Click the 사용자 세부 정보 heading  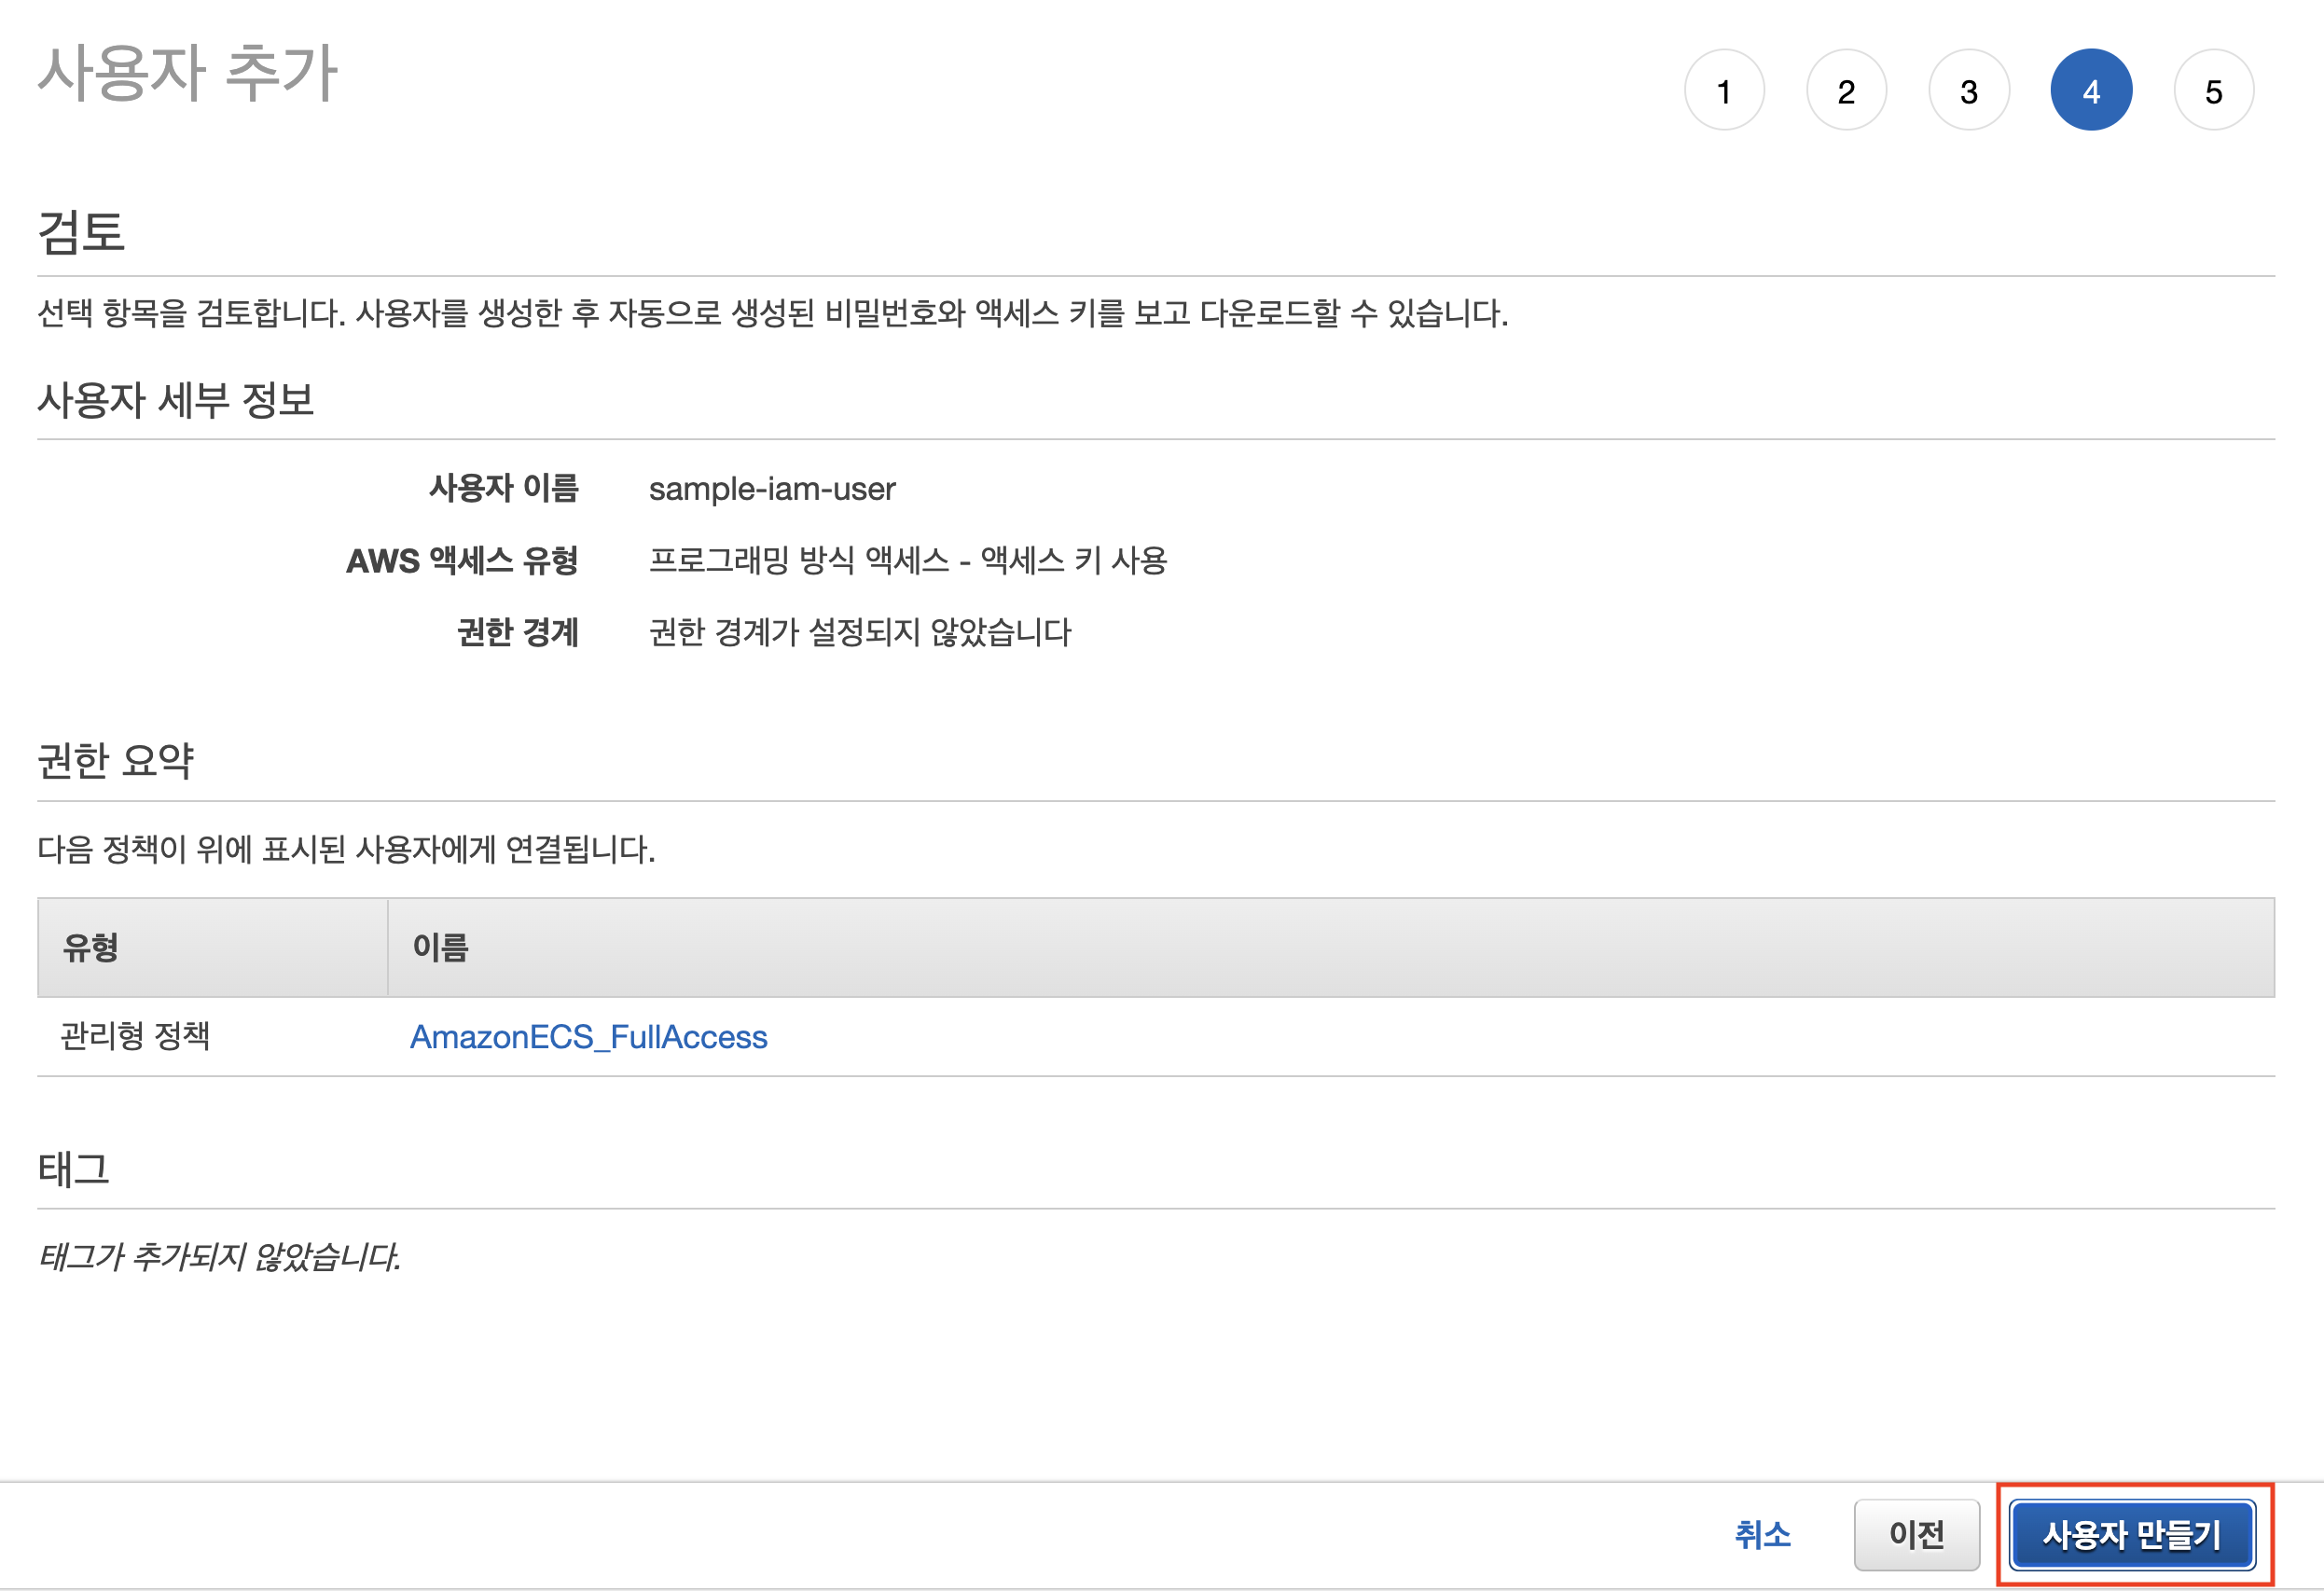point(176,400)
